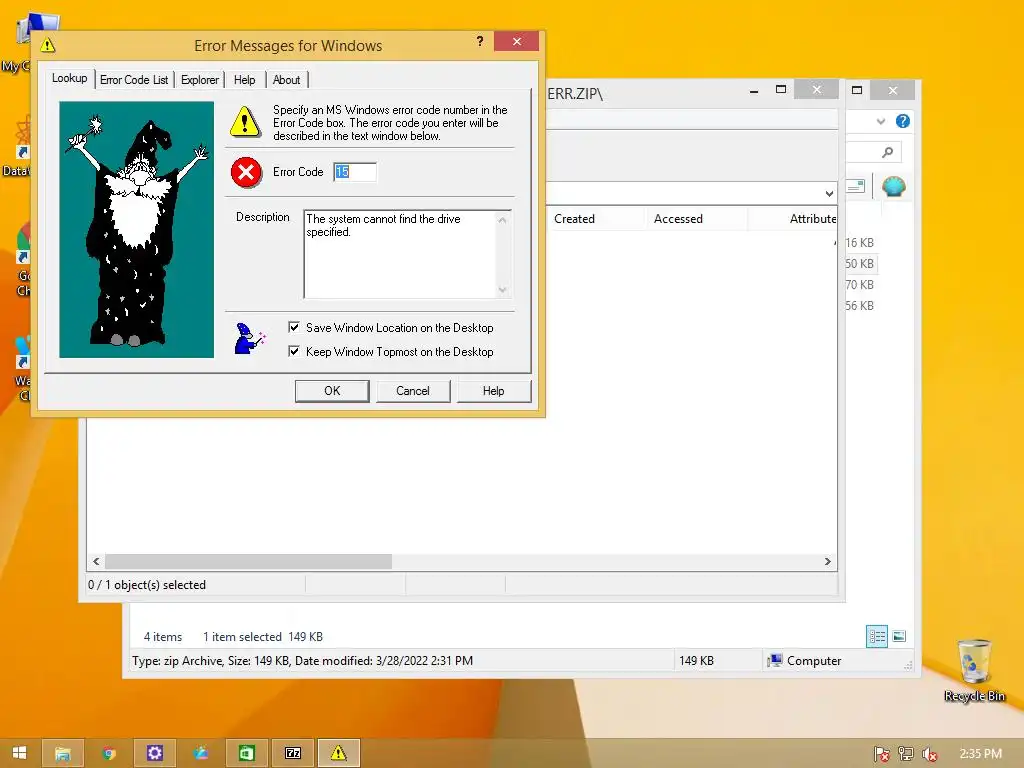Image resolution: width=1024 pixels, height=768 pixels.
Task: Click the Help button beside Cancel
Action: pos(494,391)
